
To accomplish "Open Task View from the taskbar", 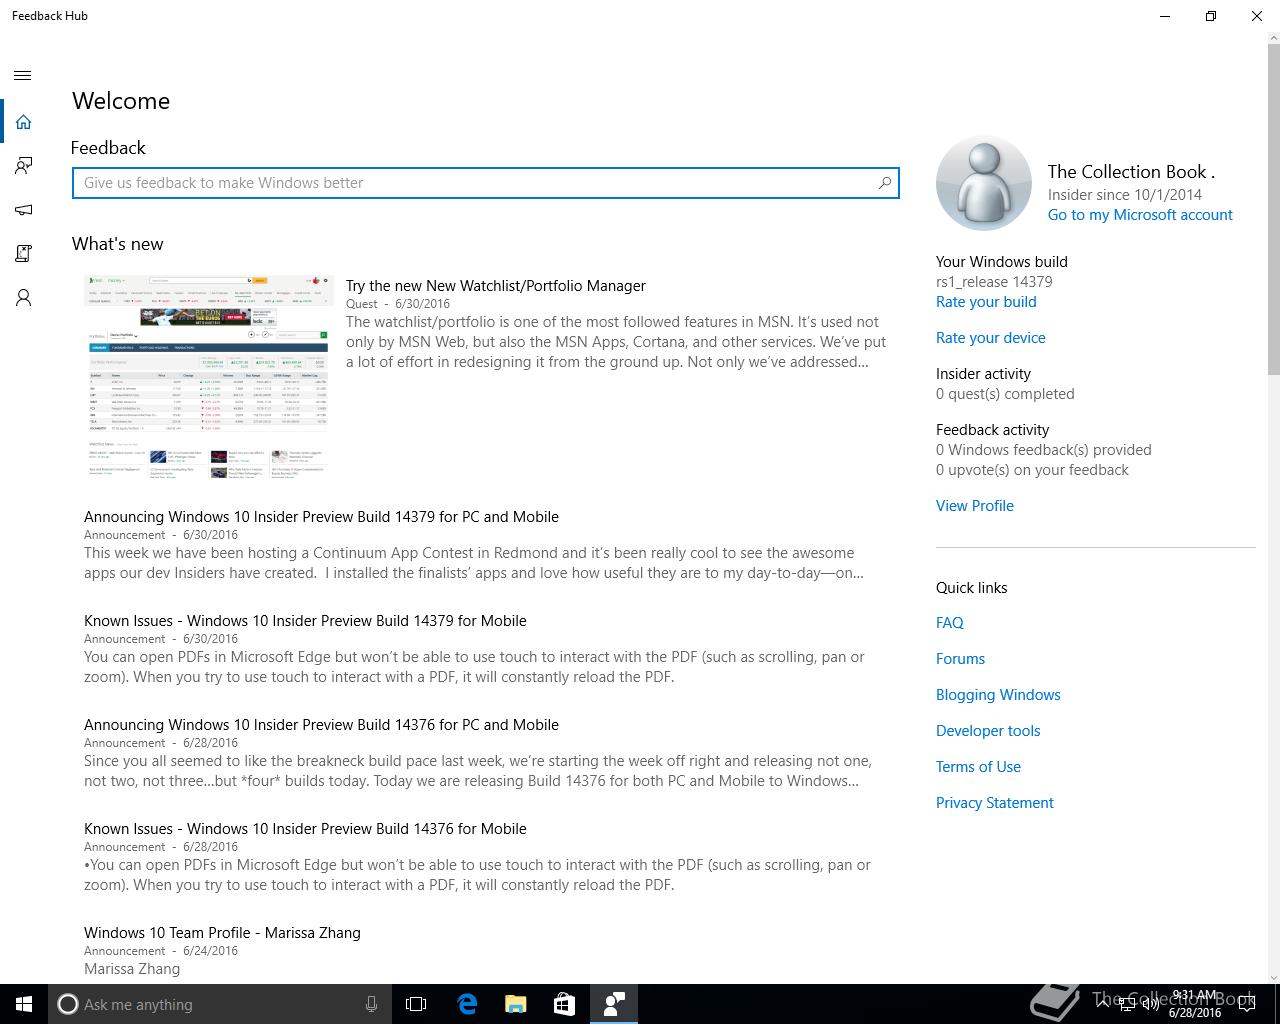I will pos(416,1004).
